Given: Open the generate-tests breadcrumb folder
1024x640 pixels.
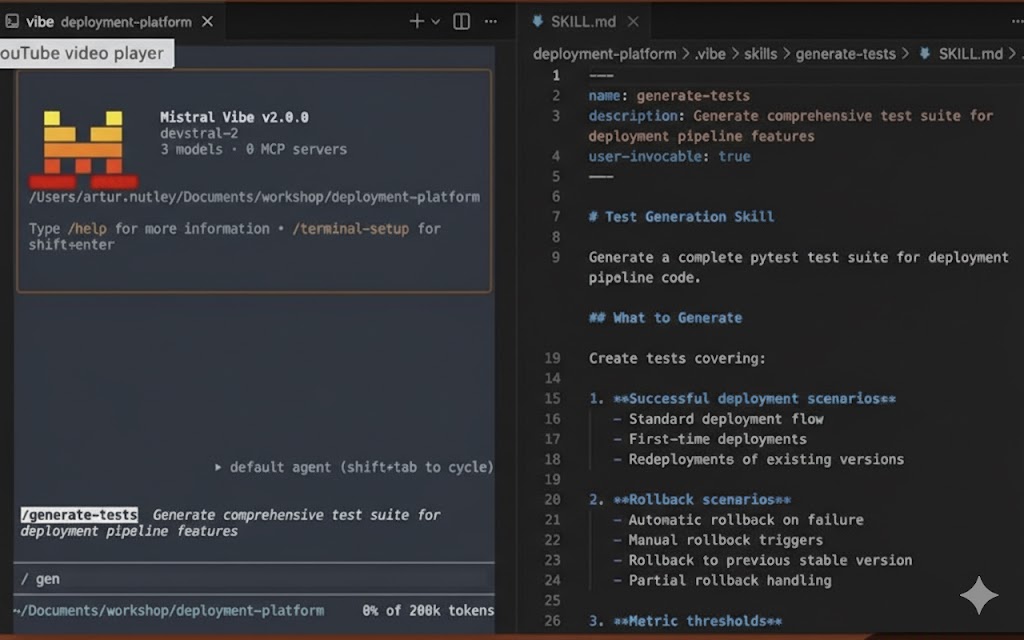Looking at the screenshot, I should coord(846,54).
